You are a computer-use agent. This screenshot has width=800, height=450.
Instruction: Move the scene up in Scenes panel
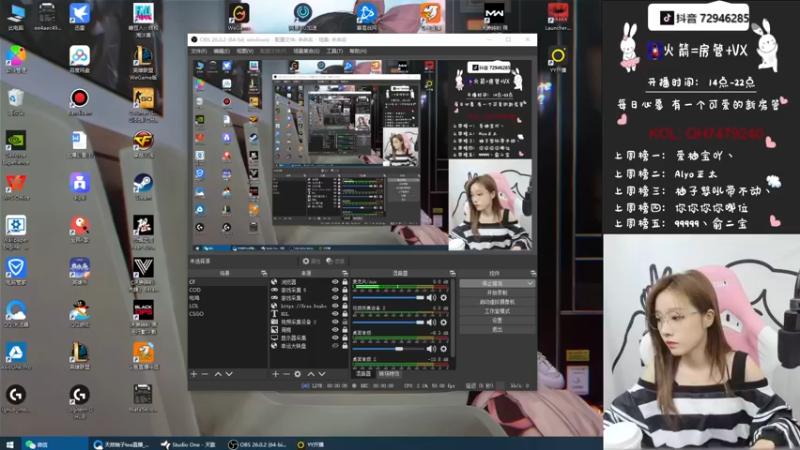218,374
